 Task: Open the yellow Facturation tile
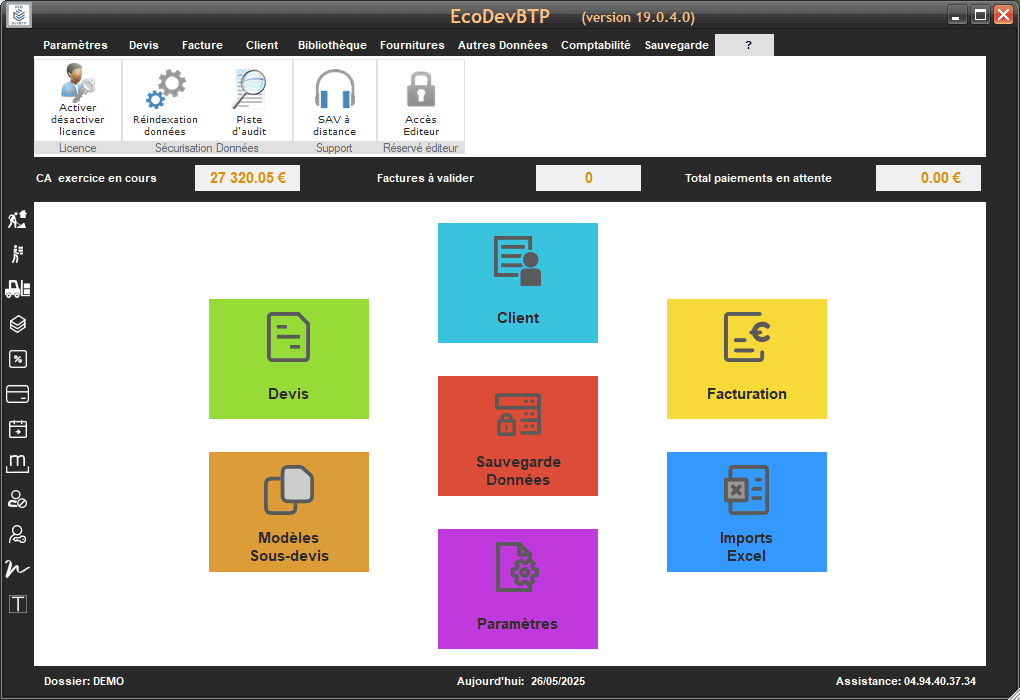point(746,358)
